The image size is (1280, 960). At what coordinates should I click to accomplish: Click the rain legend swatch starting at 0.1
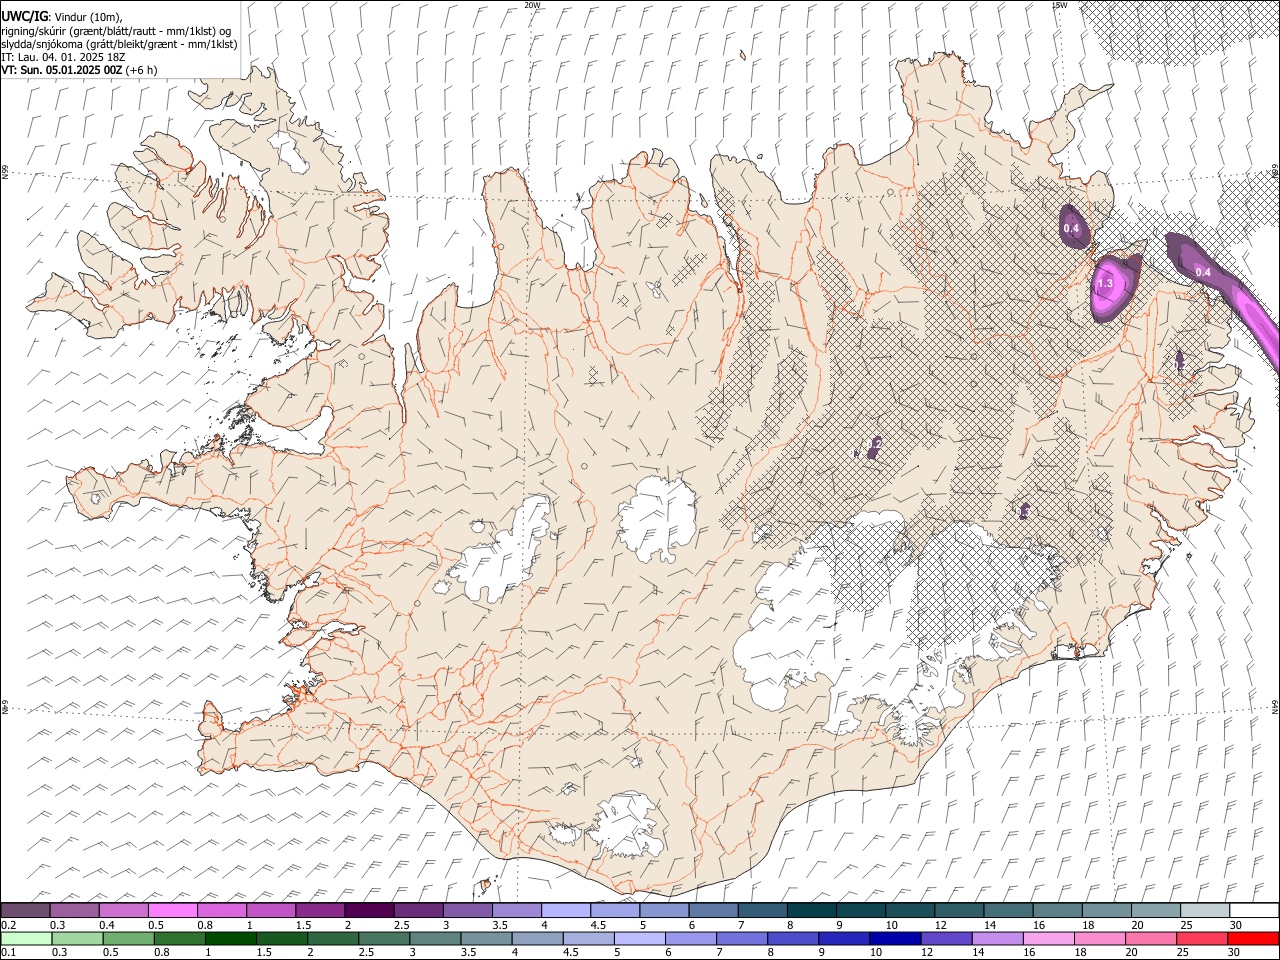pyautogui.click(x=26, y=939)
